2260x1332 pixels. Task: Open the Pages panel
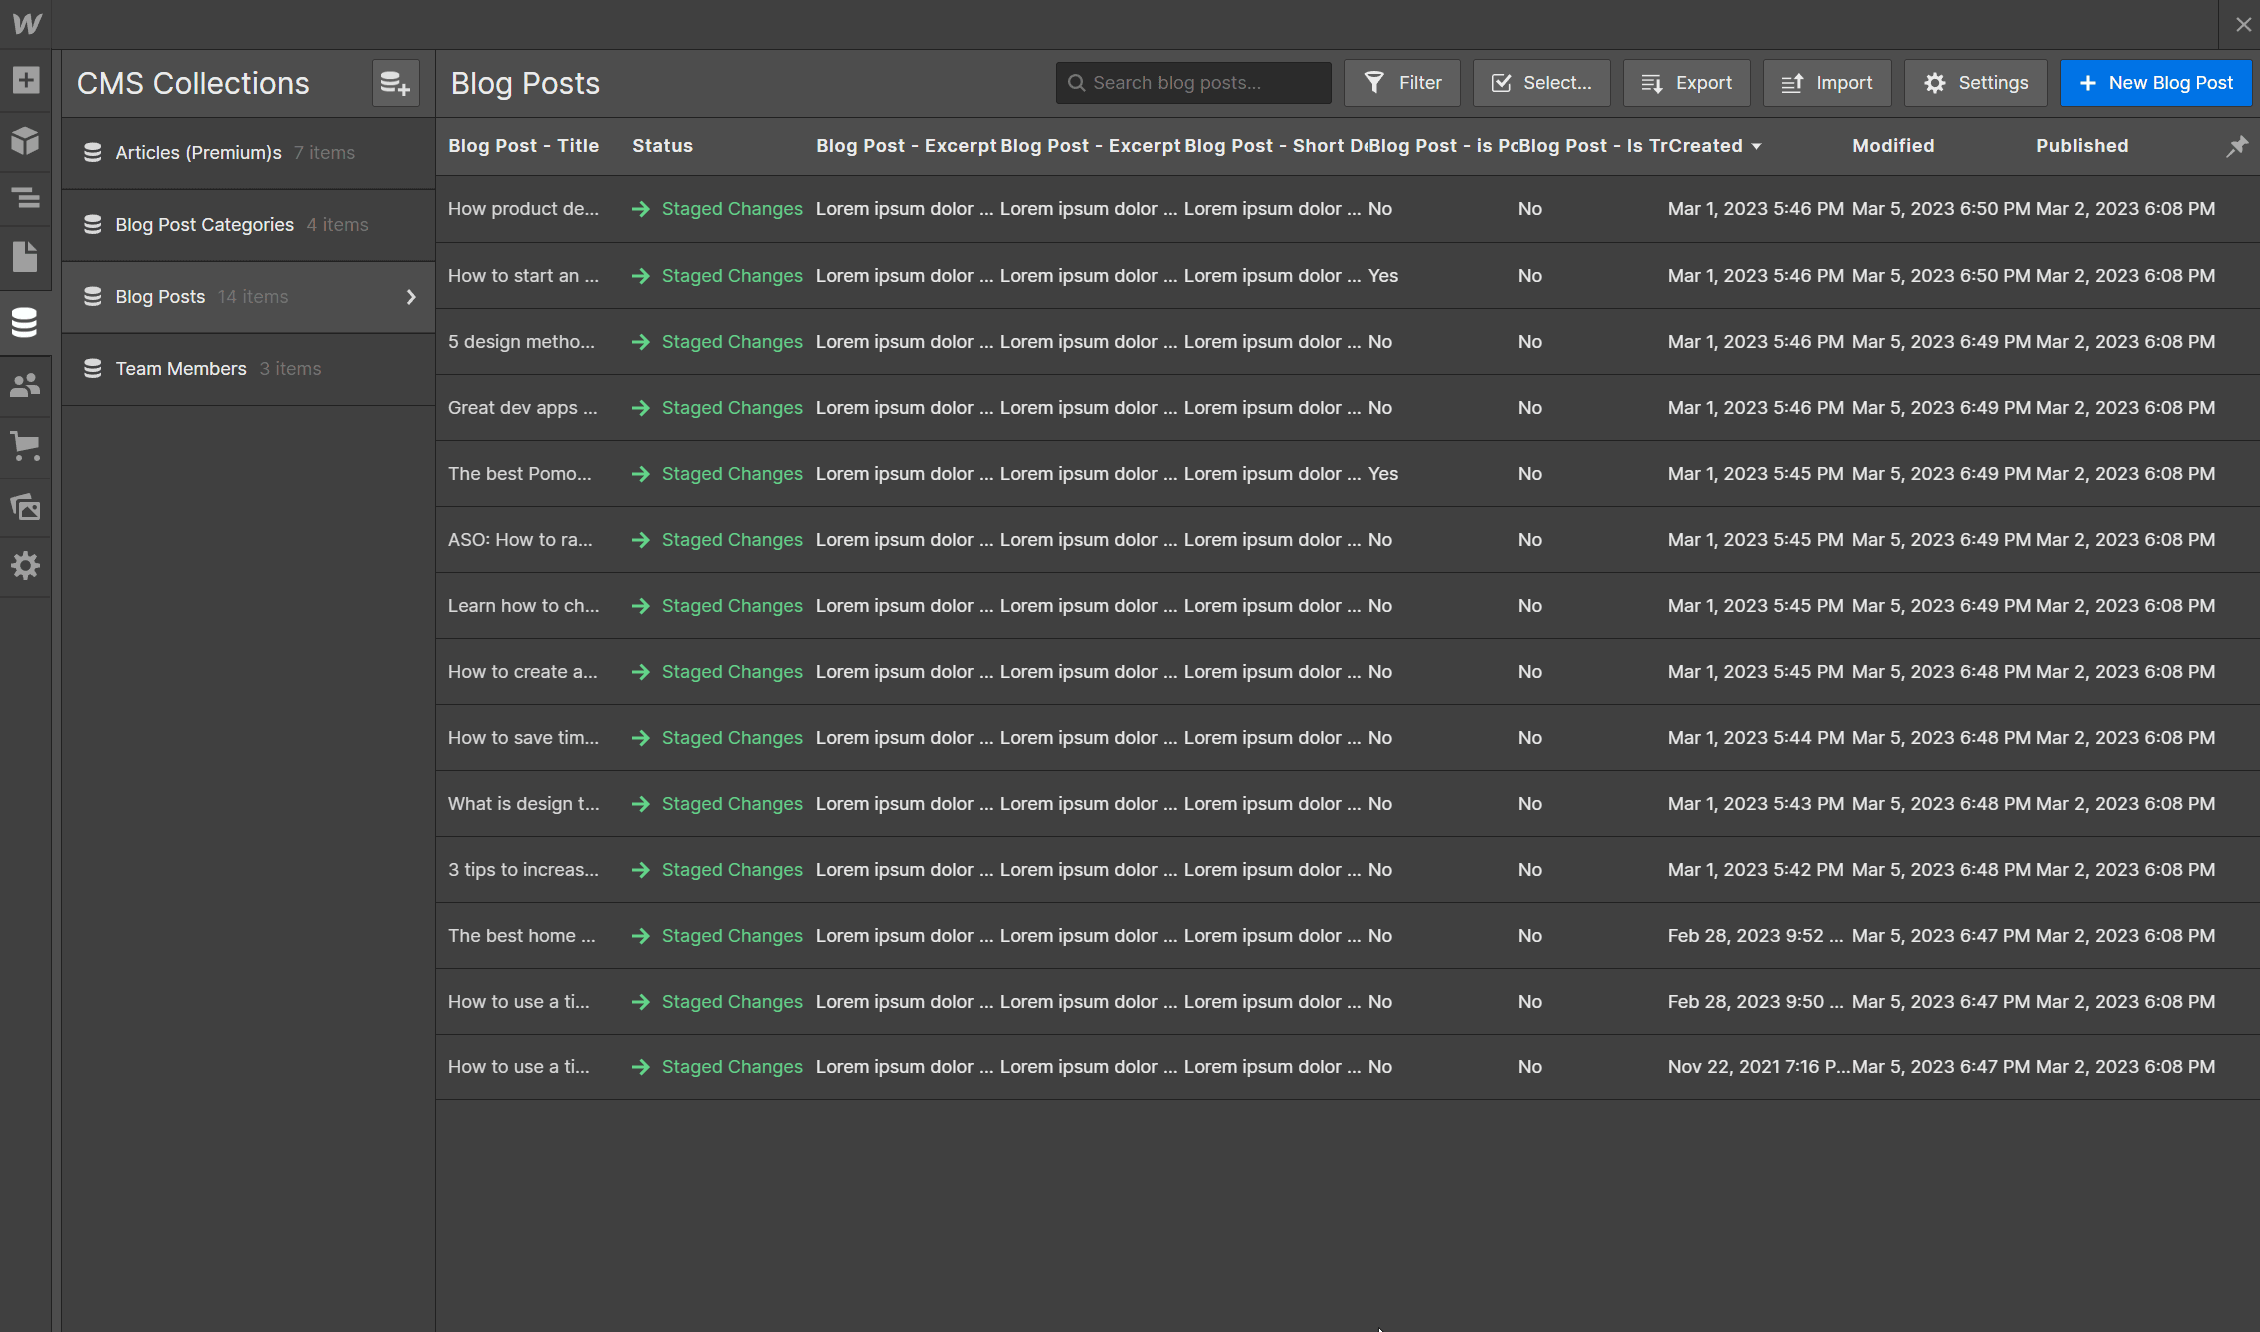(25, 257)
